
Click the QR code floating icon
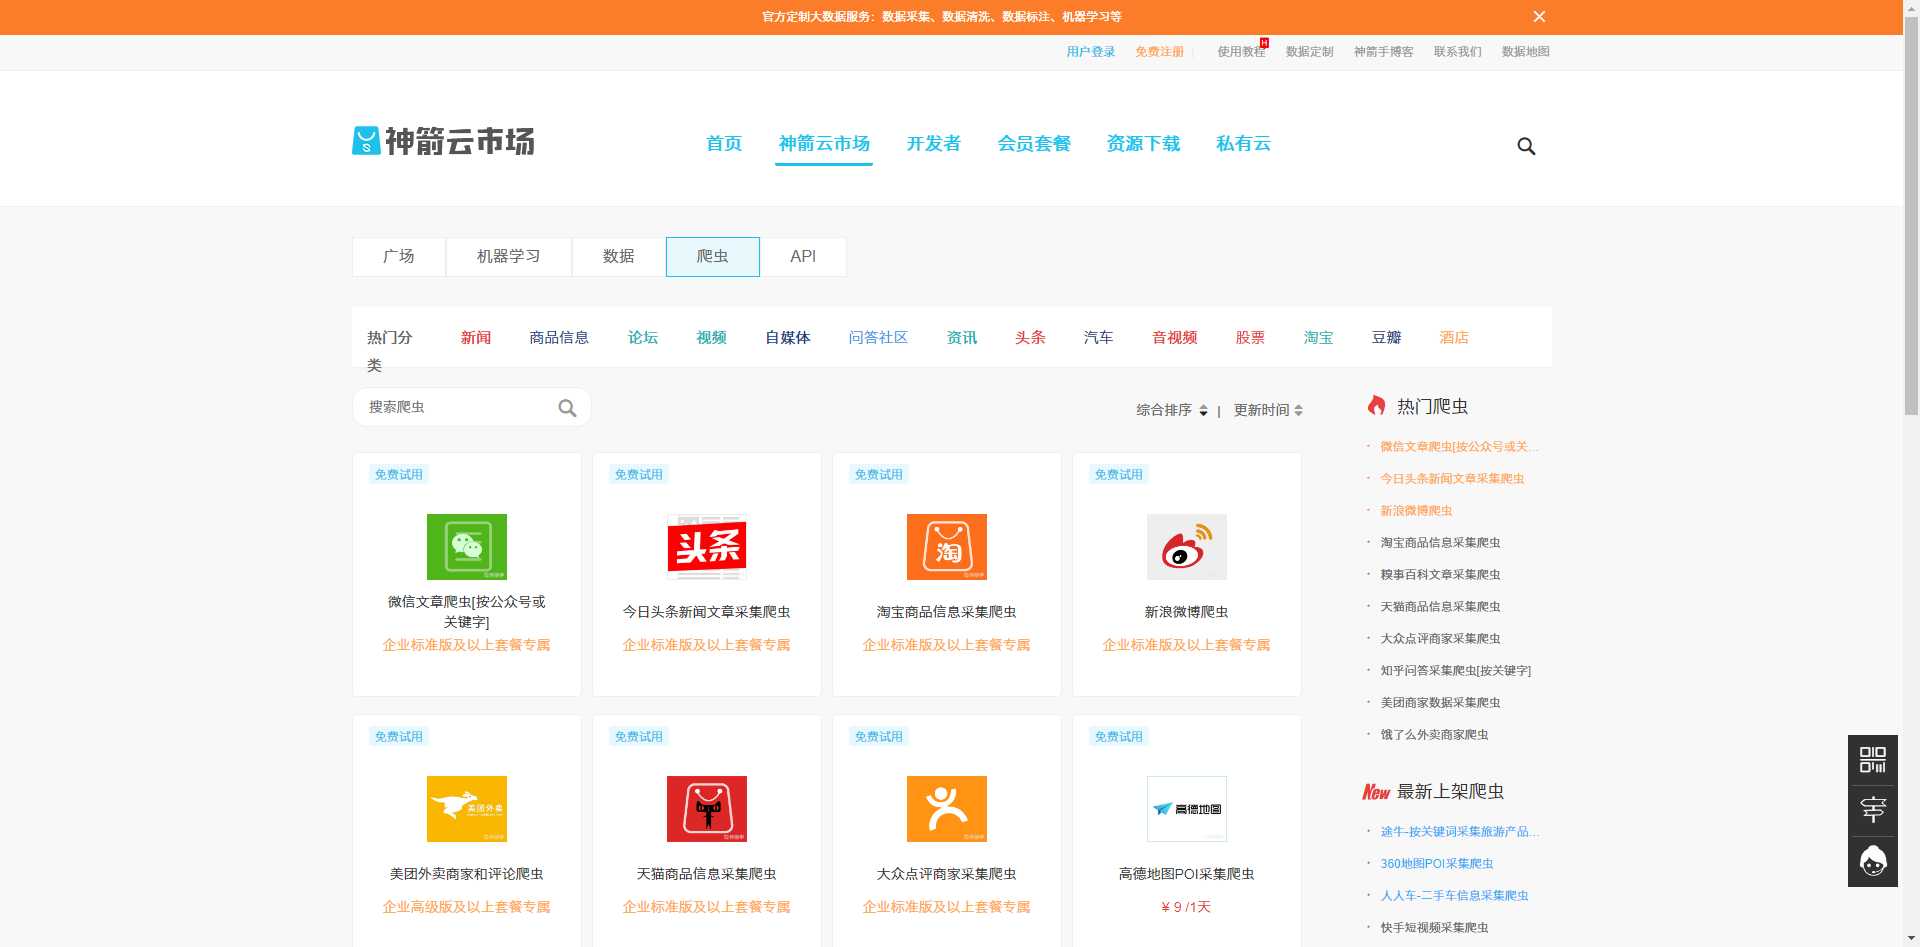pos(1873,760)
